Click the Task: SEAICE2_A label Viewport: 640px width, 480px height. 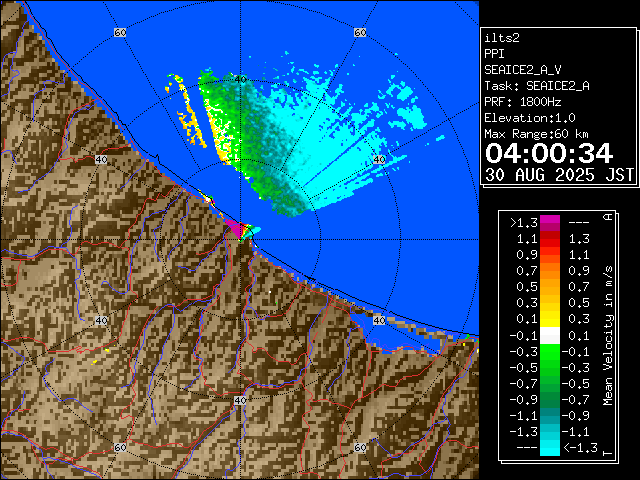[536, 86]
